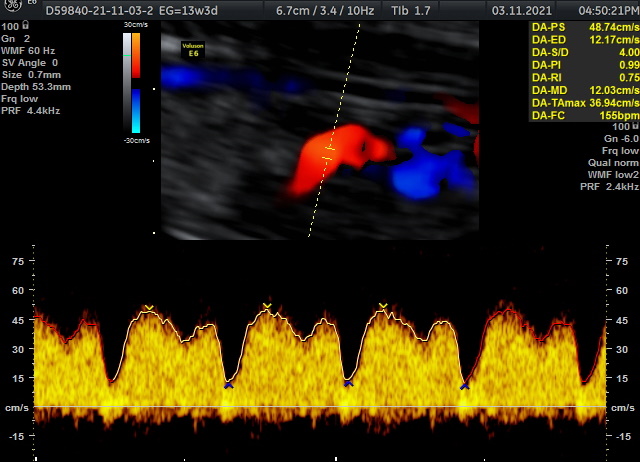Select the first yellow peak systolic marker

click(149, 308)
